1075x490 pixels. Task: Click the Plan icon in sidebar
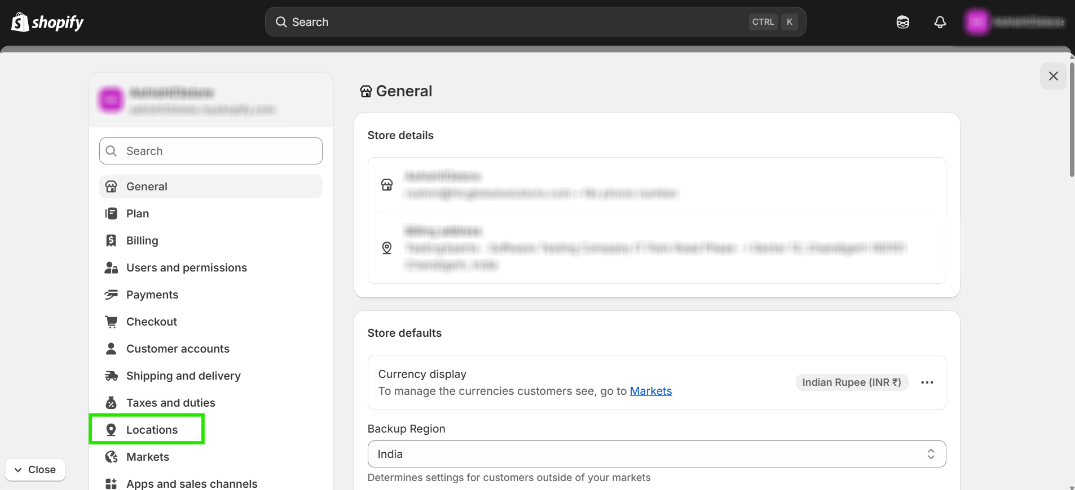(x=111, y=214)
